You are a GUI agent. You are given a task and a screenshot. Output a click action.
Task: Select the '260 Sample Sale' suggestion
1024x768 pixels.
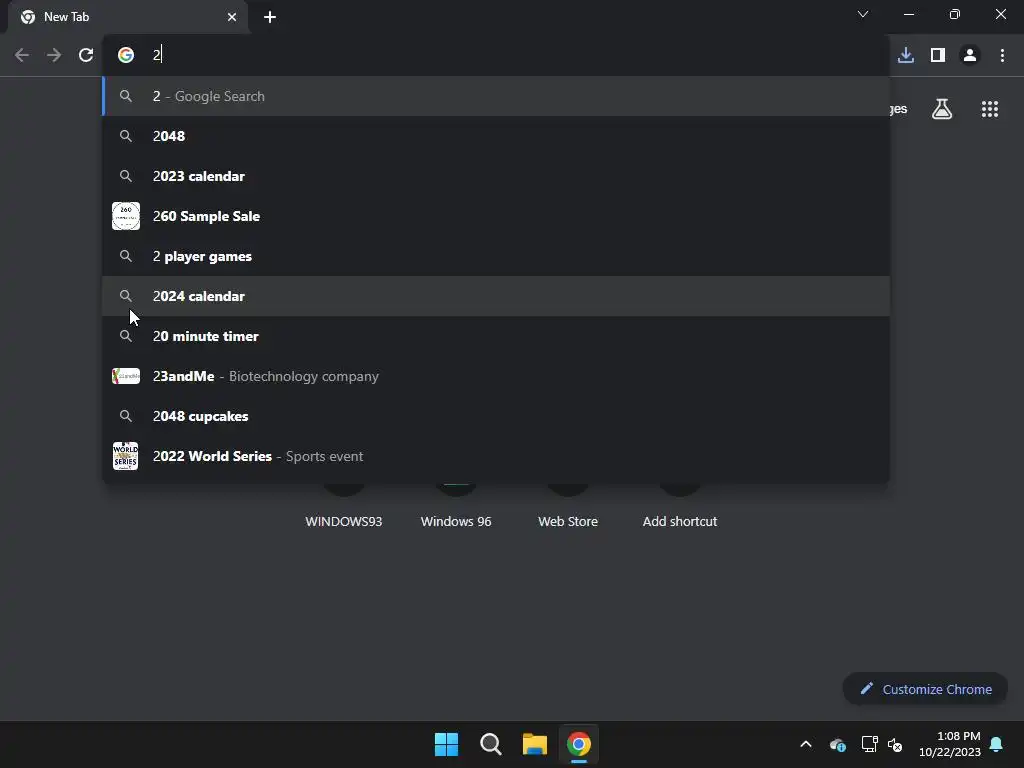pyautogui.click(x=496, y=216)
